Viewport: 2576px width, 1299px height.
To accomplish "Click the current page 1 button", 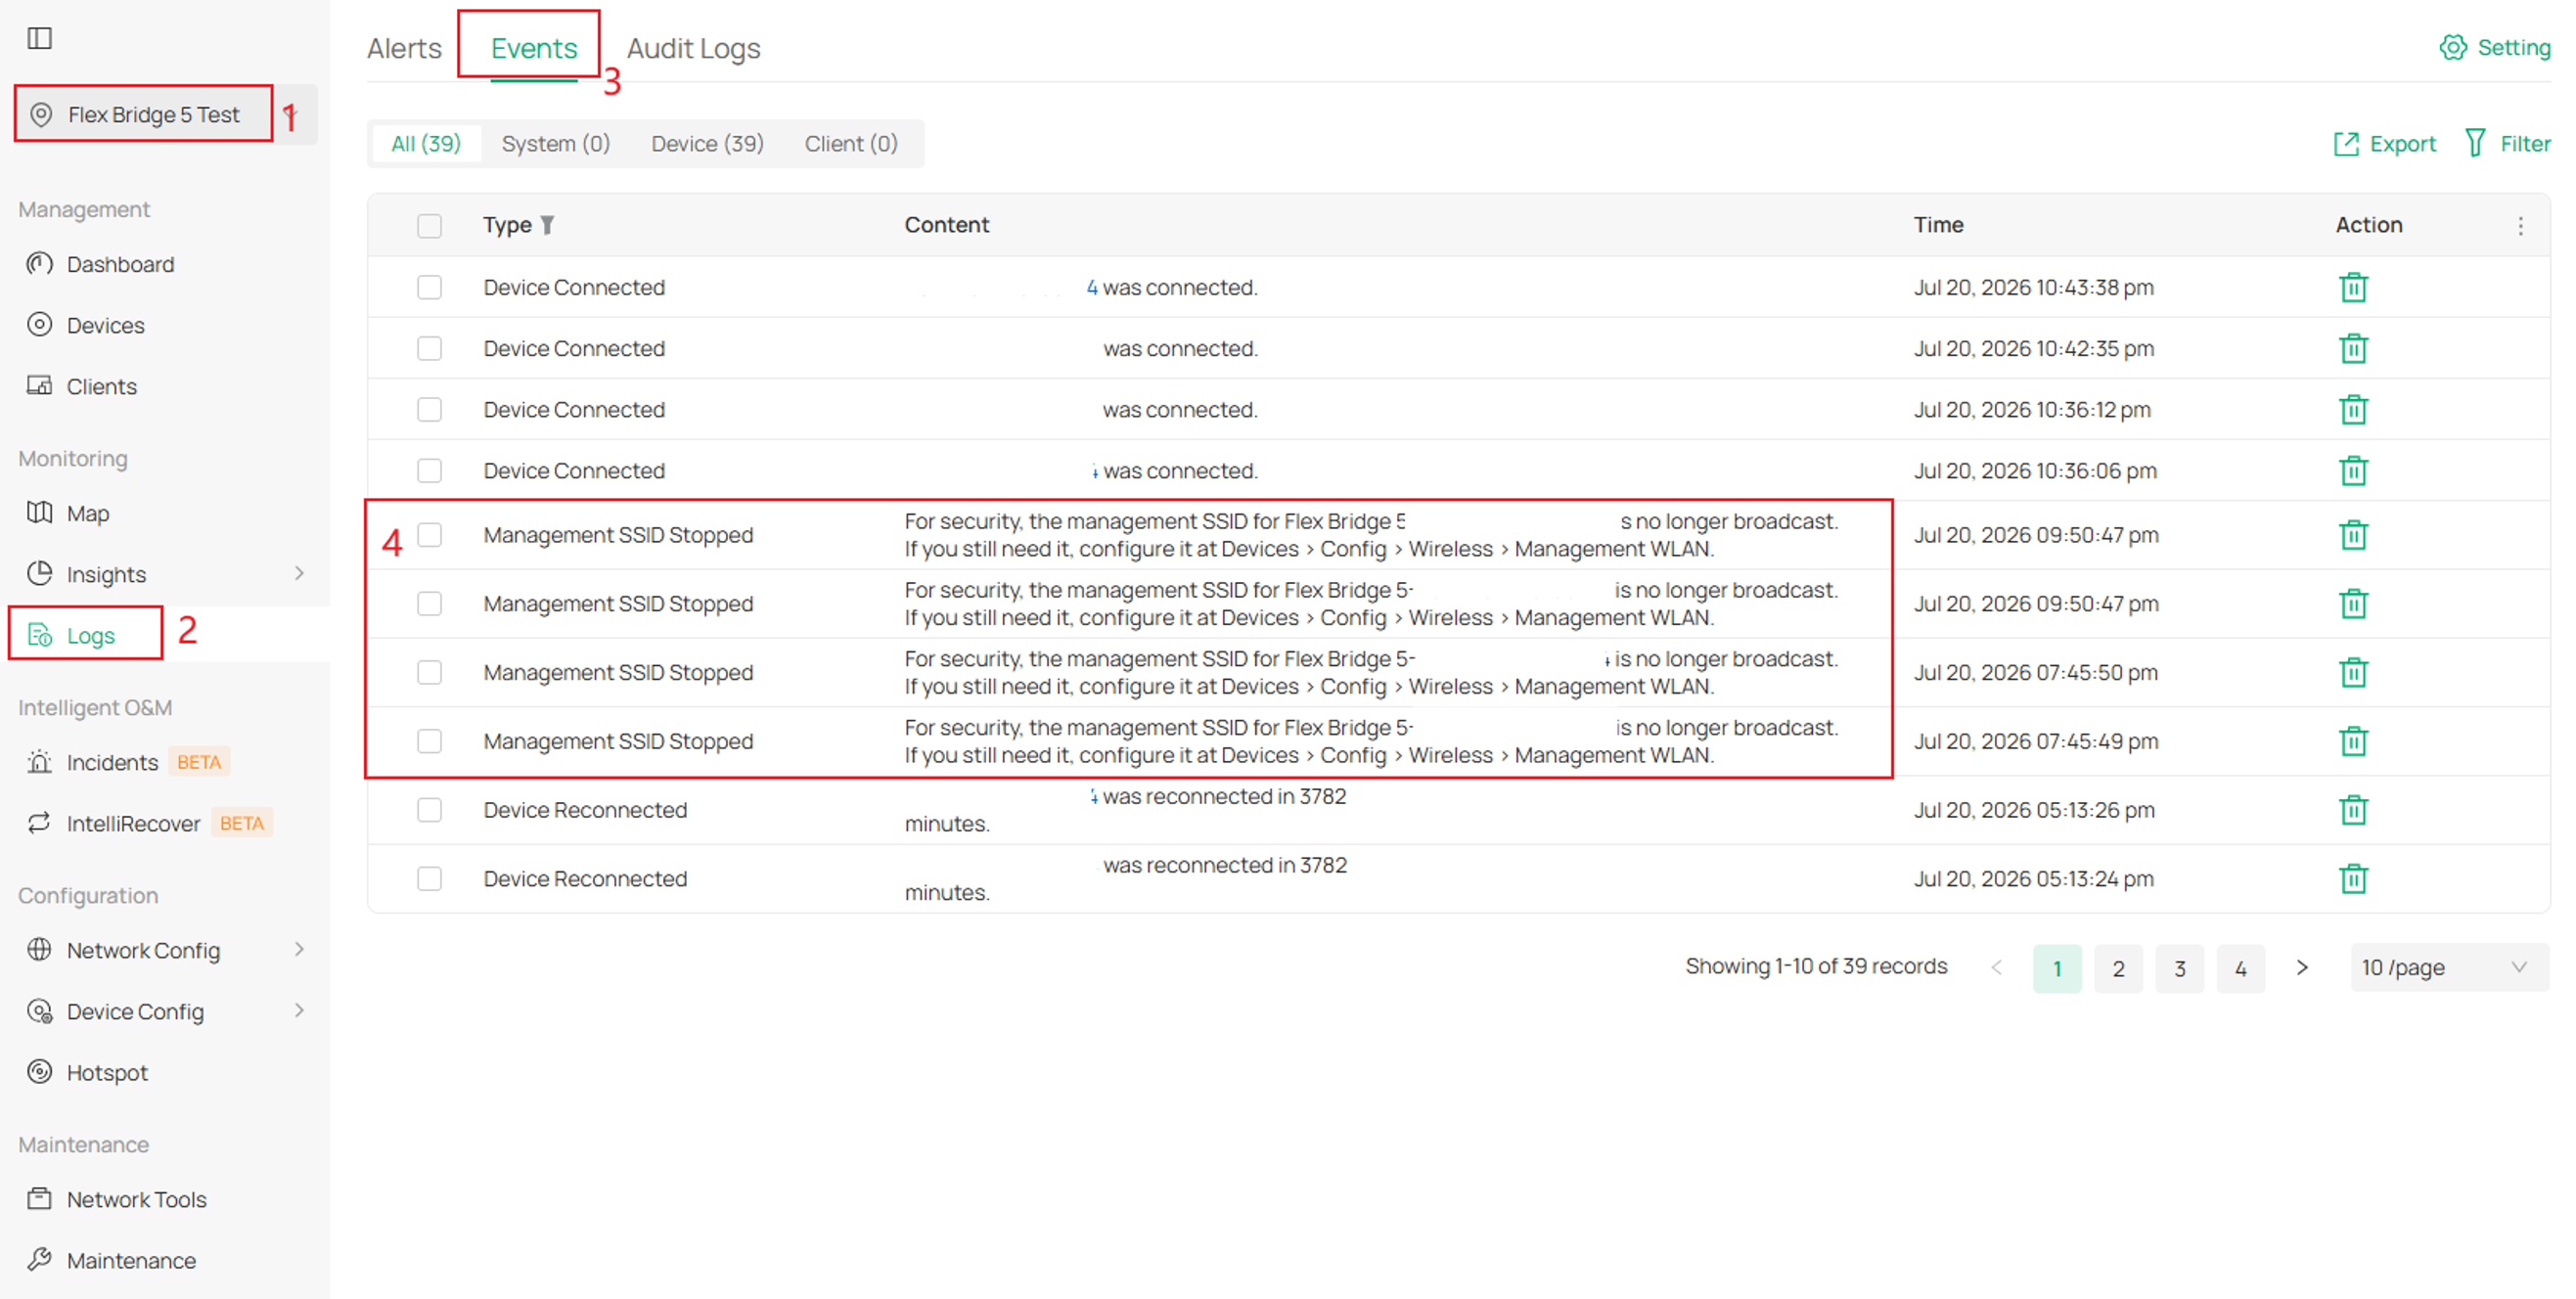I will pos(2058,968).
